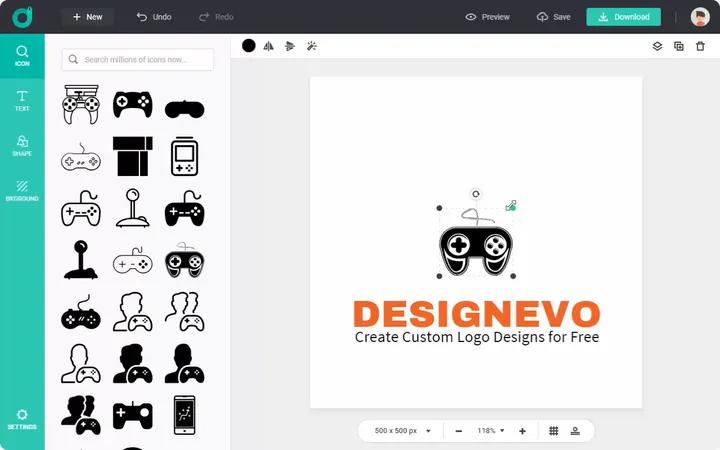Open the user profile avatar
The height and width of the screenshot is (450, 720).
coord(700,17)
